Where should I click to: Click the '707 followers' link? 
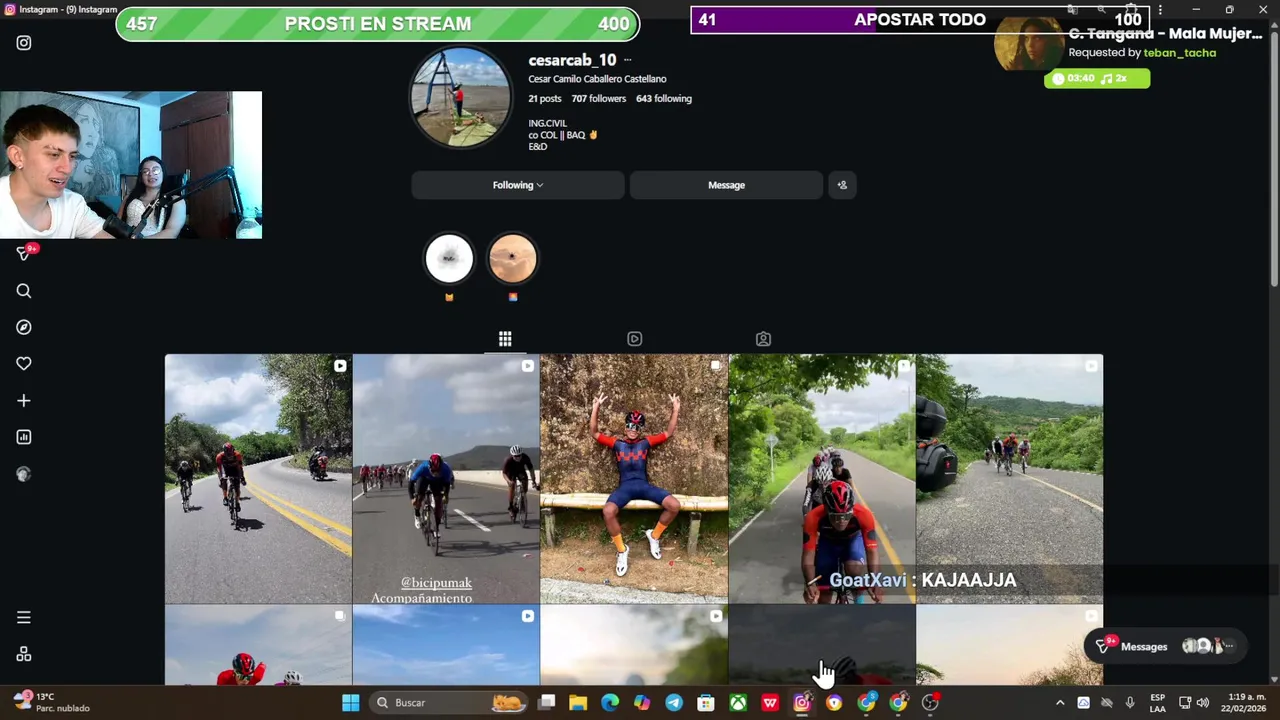coord(598,99)
